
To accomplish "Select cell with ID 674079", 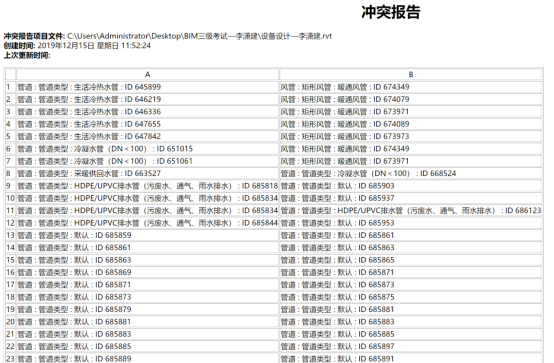I will tap(411, 99).
